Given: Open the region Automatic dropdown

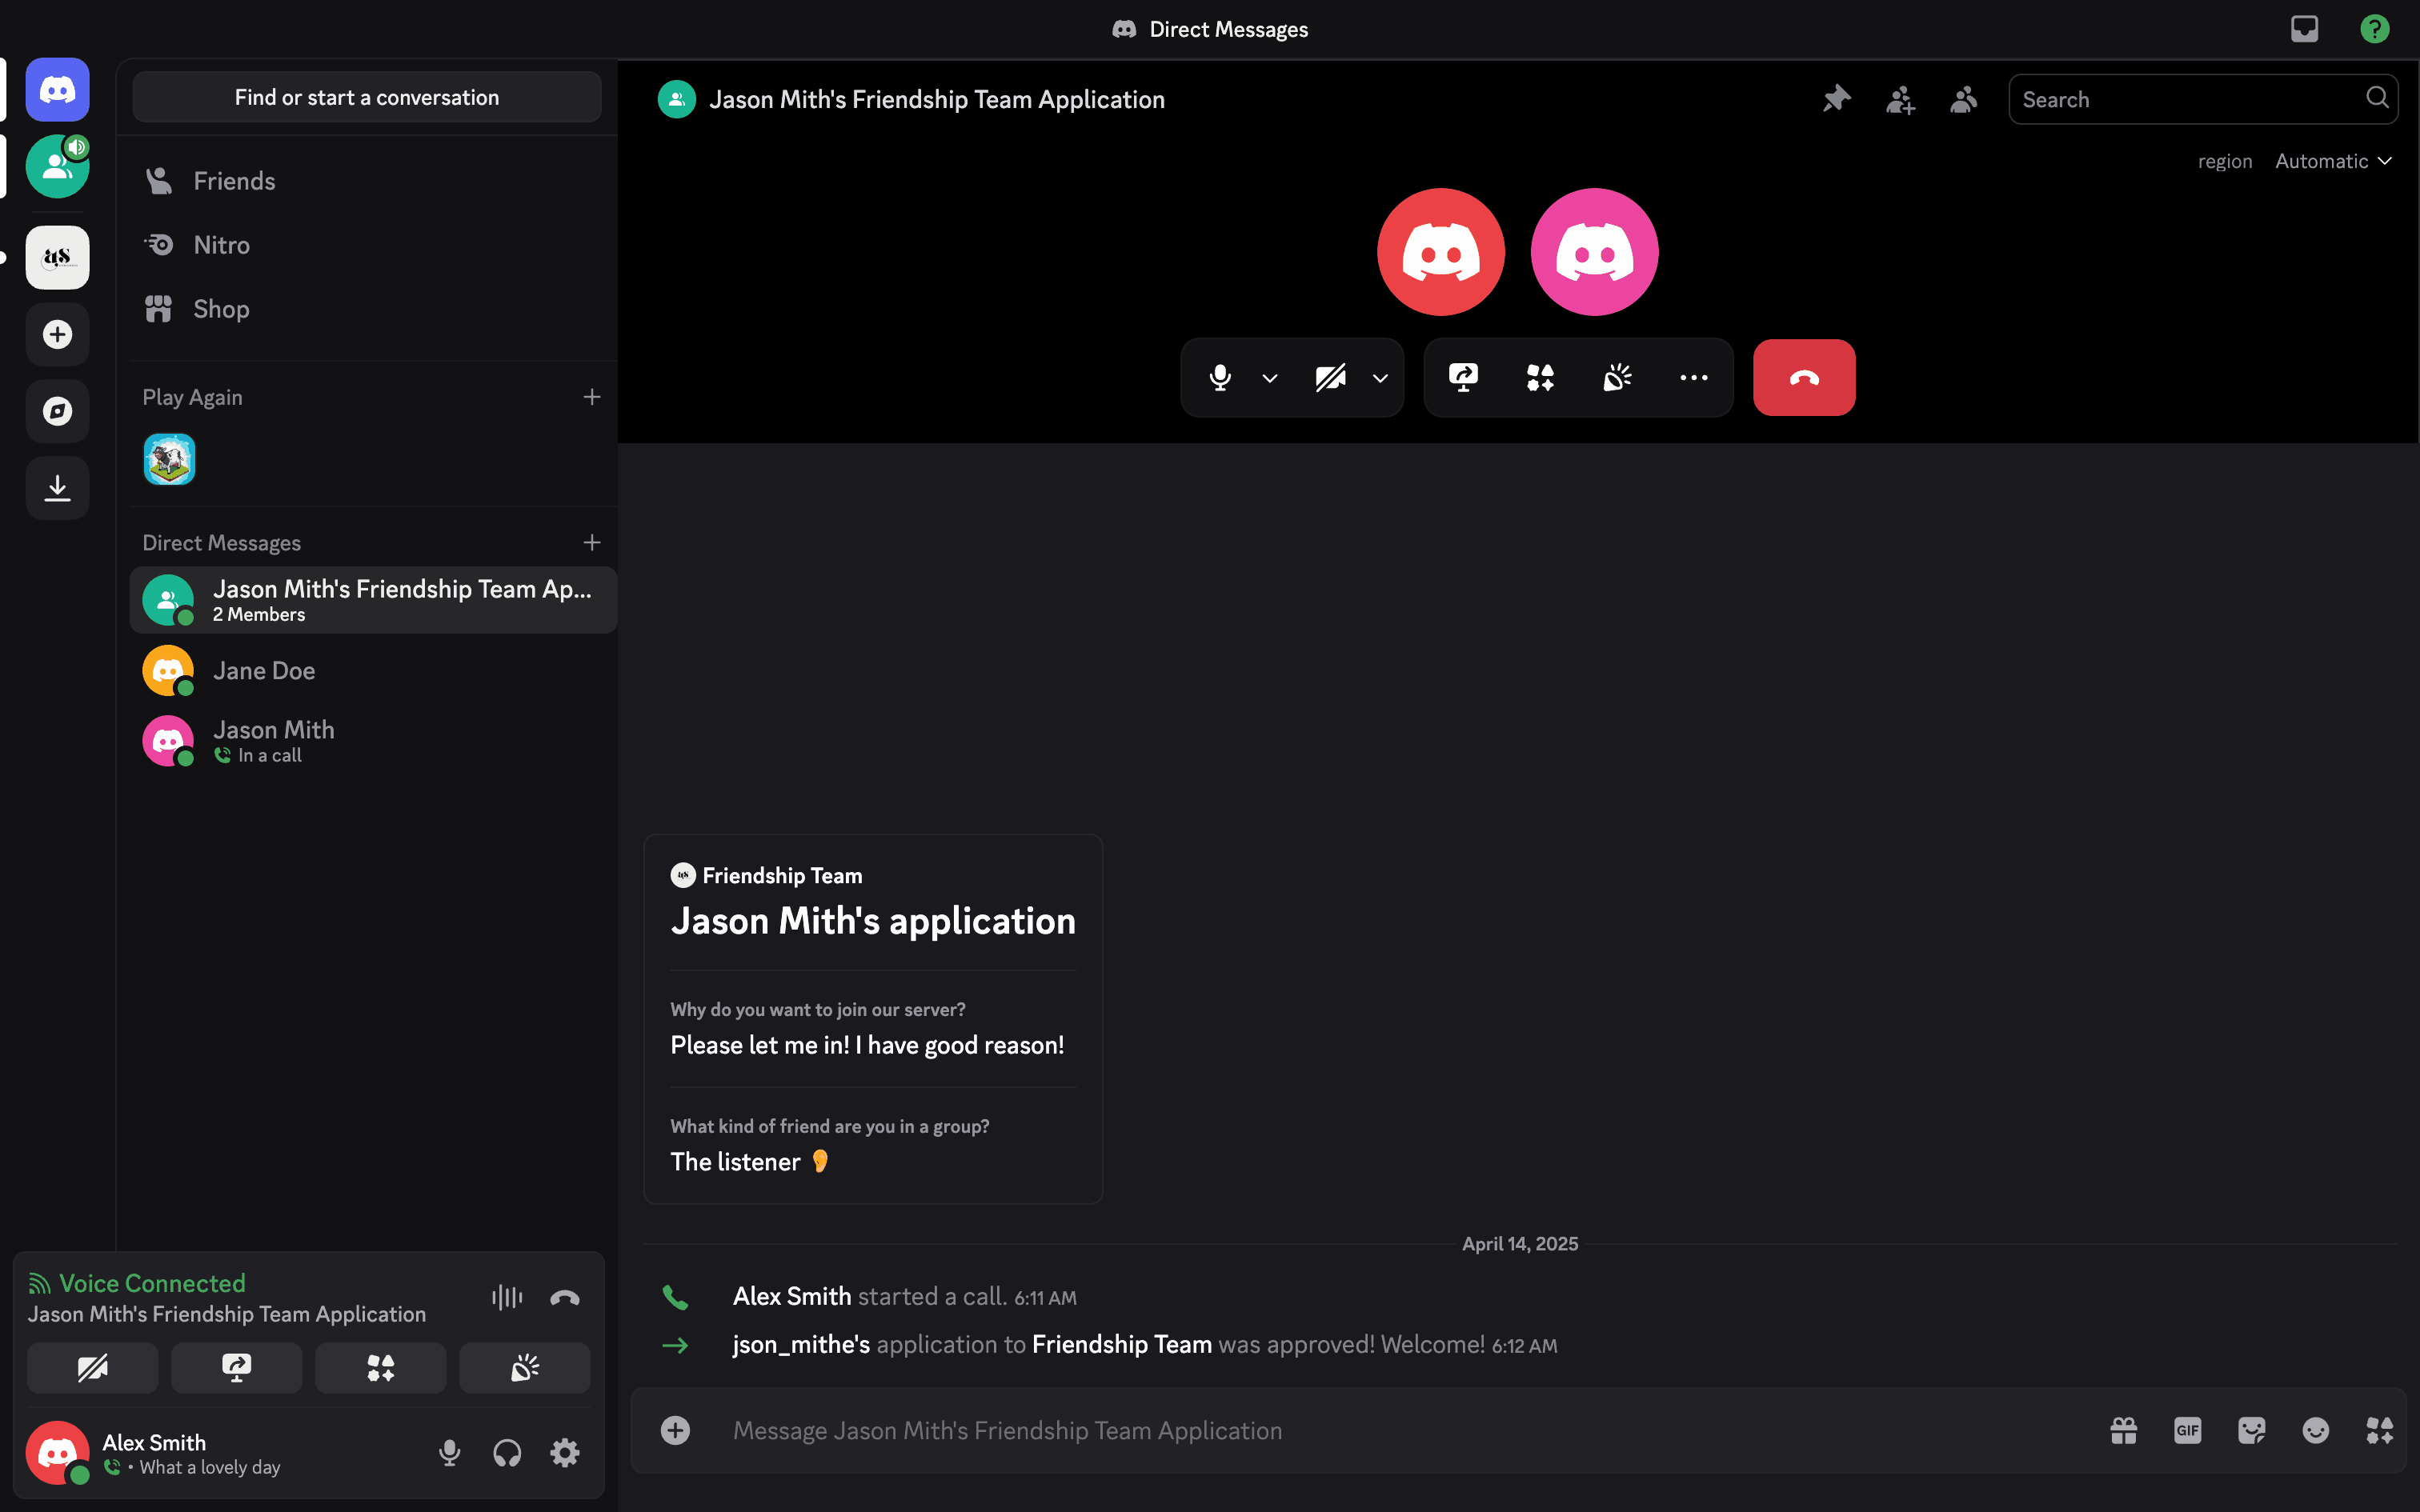Looking at the screenshot, I should tap(2333, 161).
